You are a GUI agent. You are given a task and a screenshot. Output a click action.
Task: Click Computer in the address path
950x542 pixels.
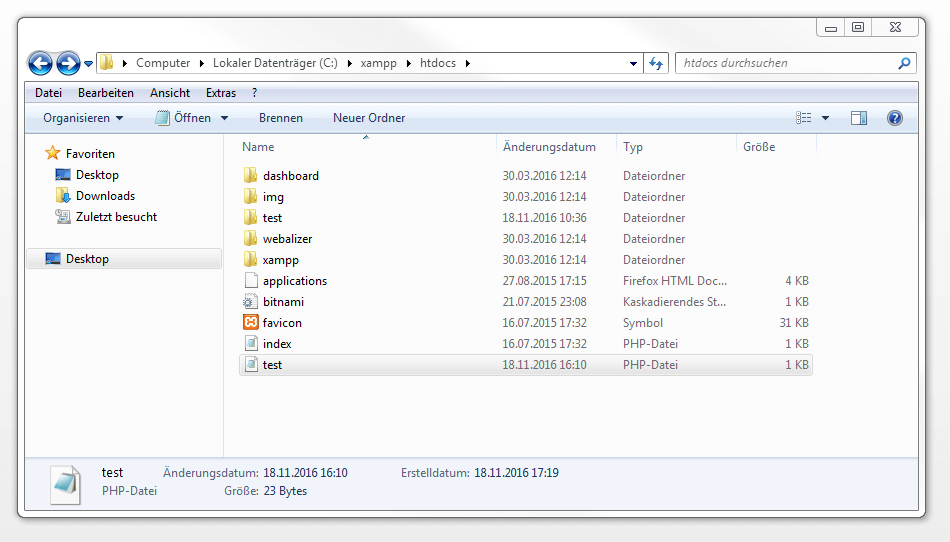pos(163,63)
